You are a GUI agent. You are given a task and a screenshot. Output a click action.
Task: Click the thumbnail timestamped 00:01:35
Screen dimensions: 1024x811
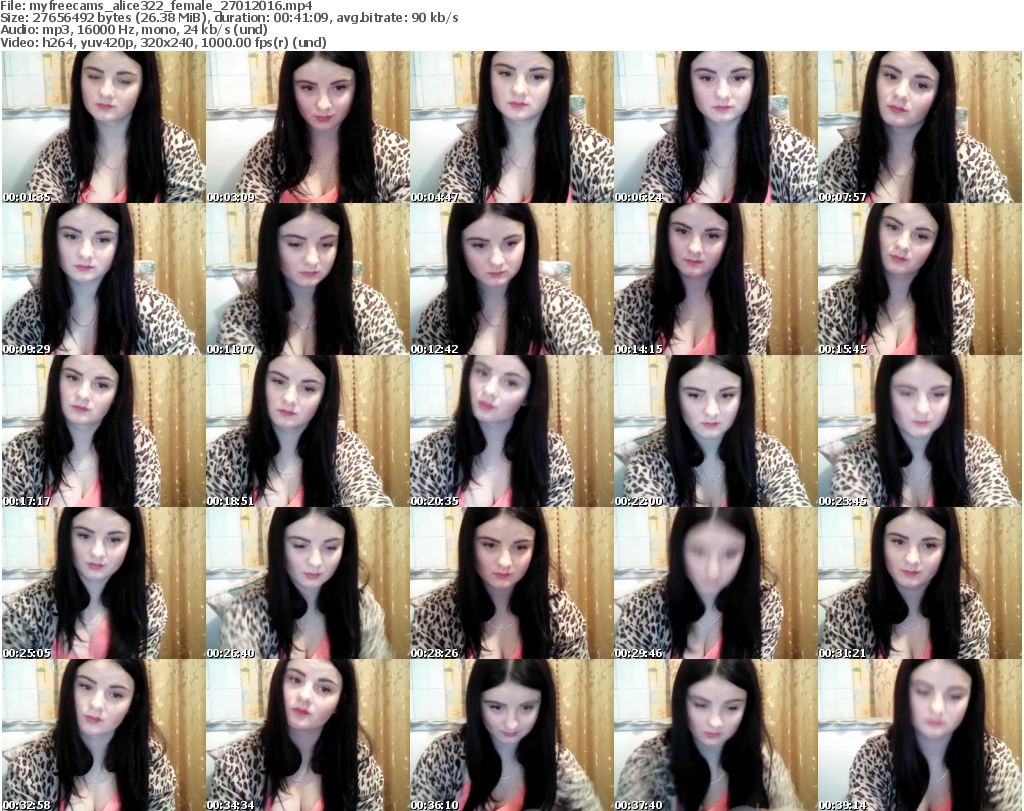[103, 127]
